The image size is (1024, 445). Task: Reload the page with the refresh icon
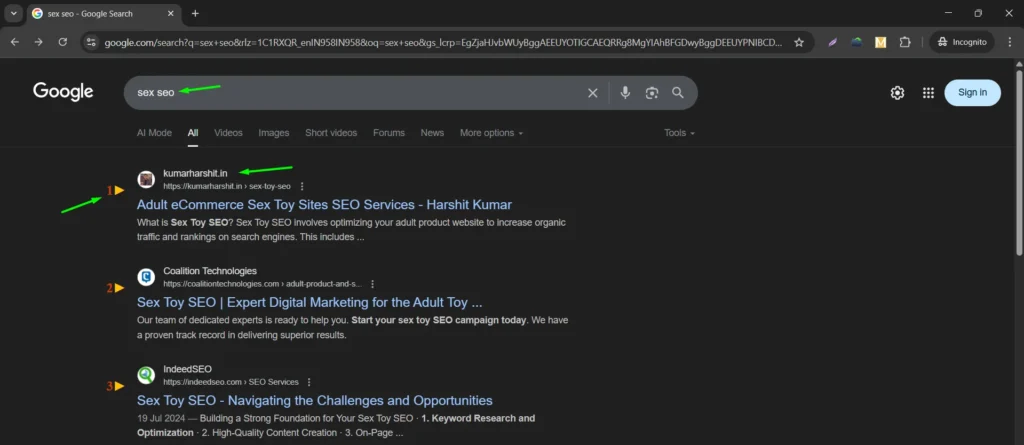[63, 42]
